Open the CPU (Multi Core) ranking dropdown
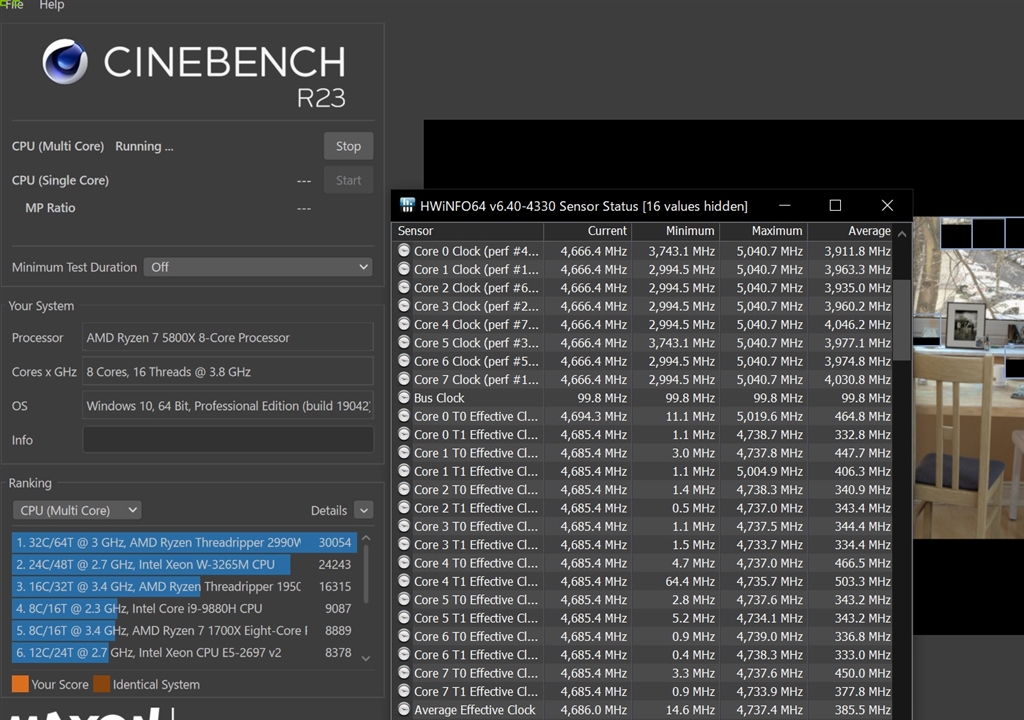Screen dimensions: 1024x720 click(x=77, y=510)
